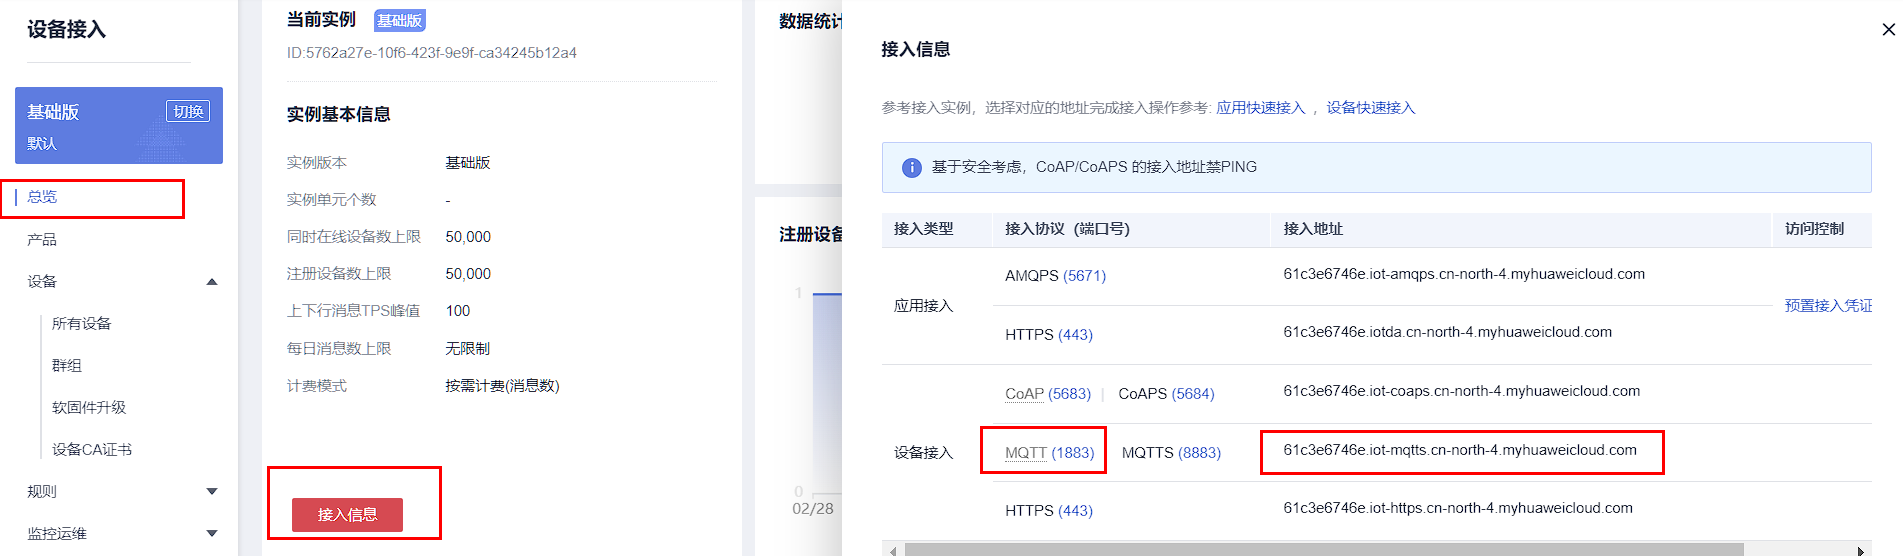
Task: Click CoAPS (5684) protocol
Action: pyautogui.click(x=1166, y=394)
